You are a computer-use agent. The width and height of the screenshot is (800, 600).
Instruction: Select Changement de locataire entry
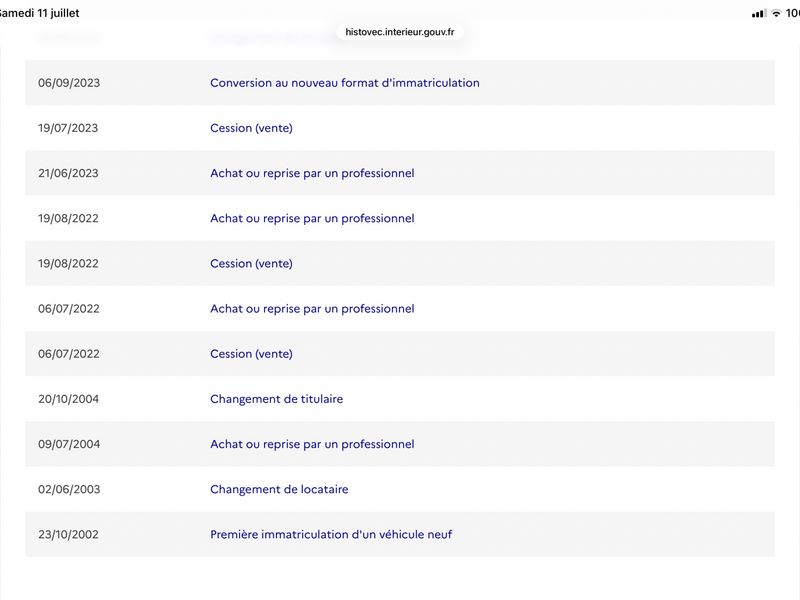click(x=279, y=489)
